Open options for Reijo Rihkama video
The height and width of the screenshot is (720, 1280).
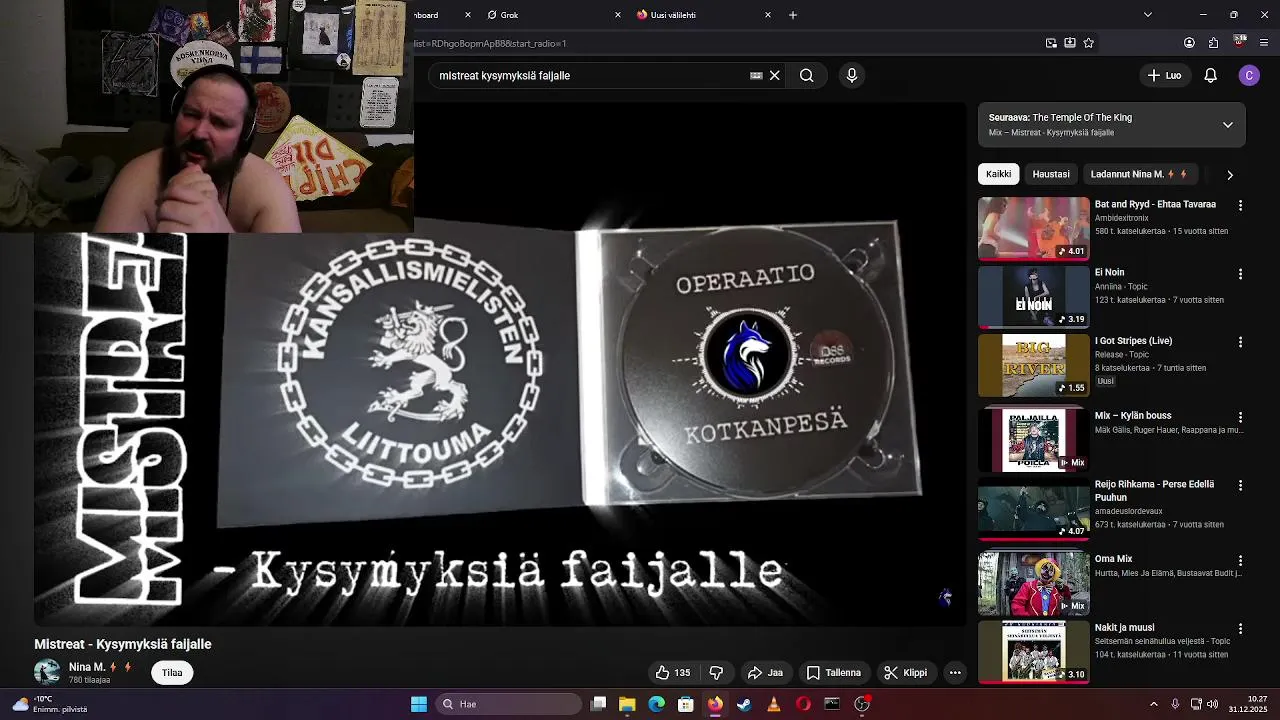coord(1240,485)
